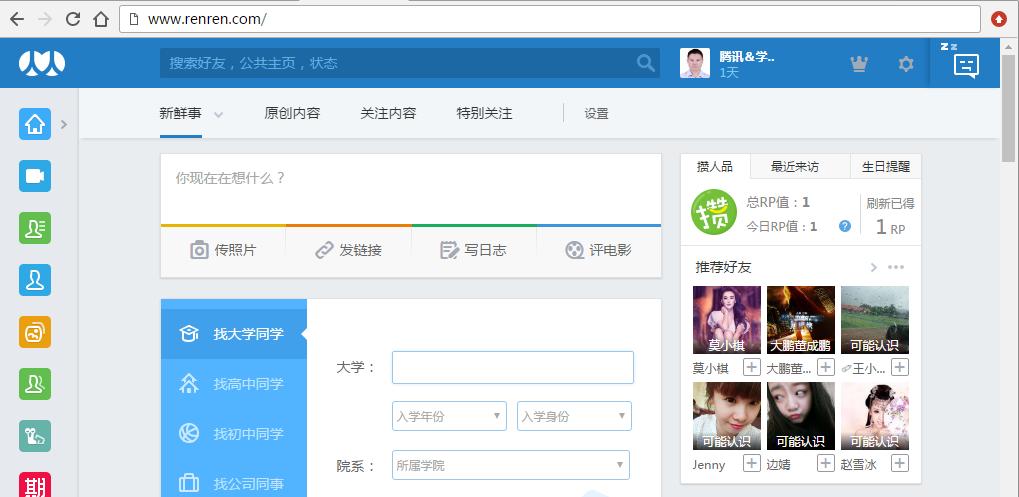Expand sidebar with arrow beside home
The width and height of the screenshot is (1019, 497).
[64, 124]
